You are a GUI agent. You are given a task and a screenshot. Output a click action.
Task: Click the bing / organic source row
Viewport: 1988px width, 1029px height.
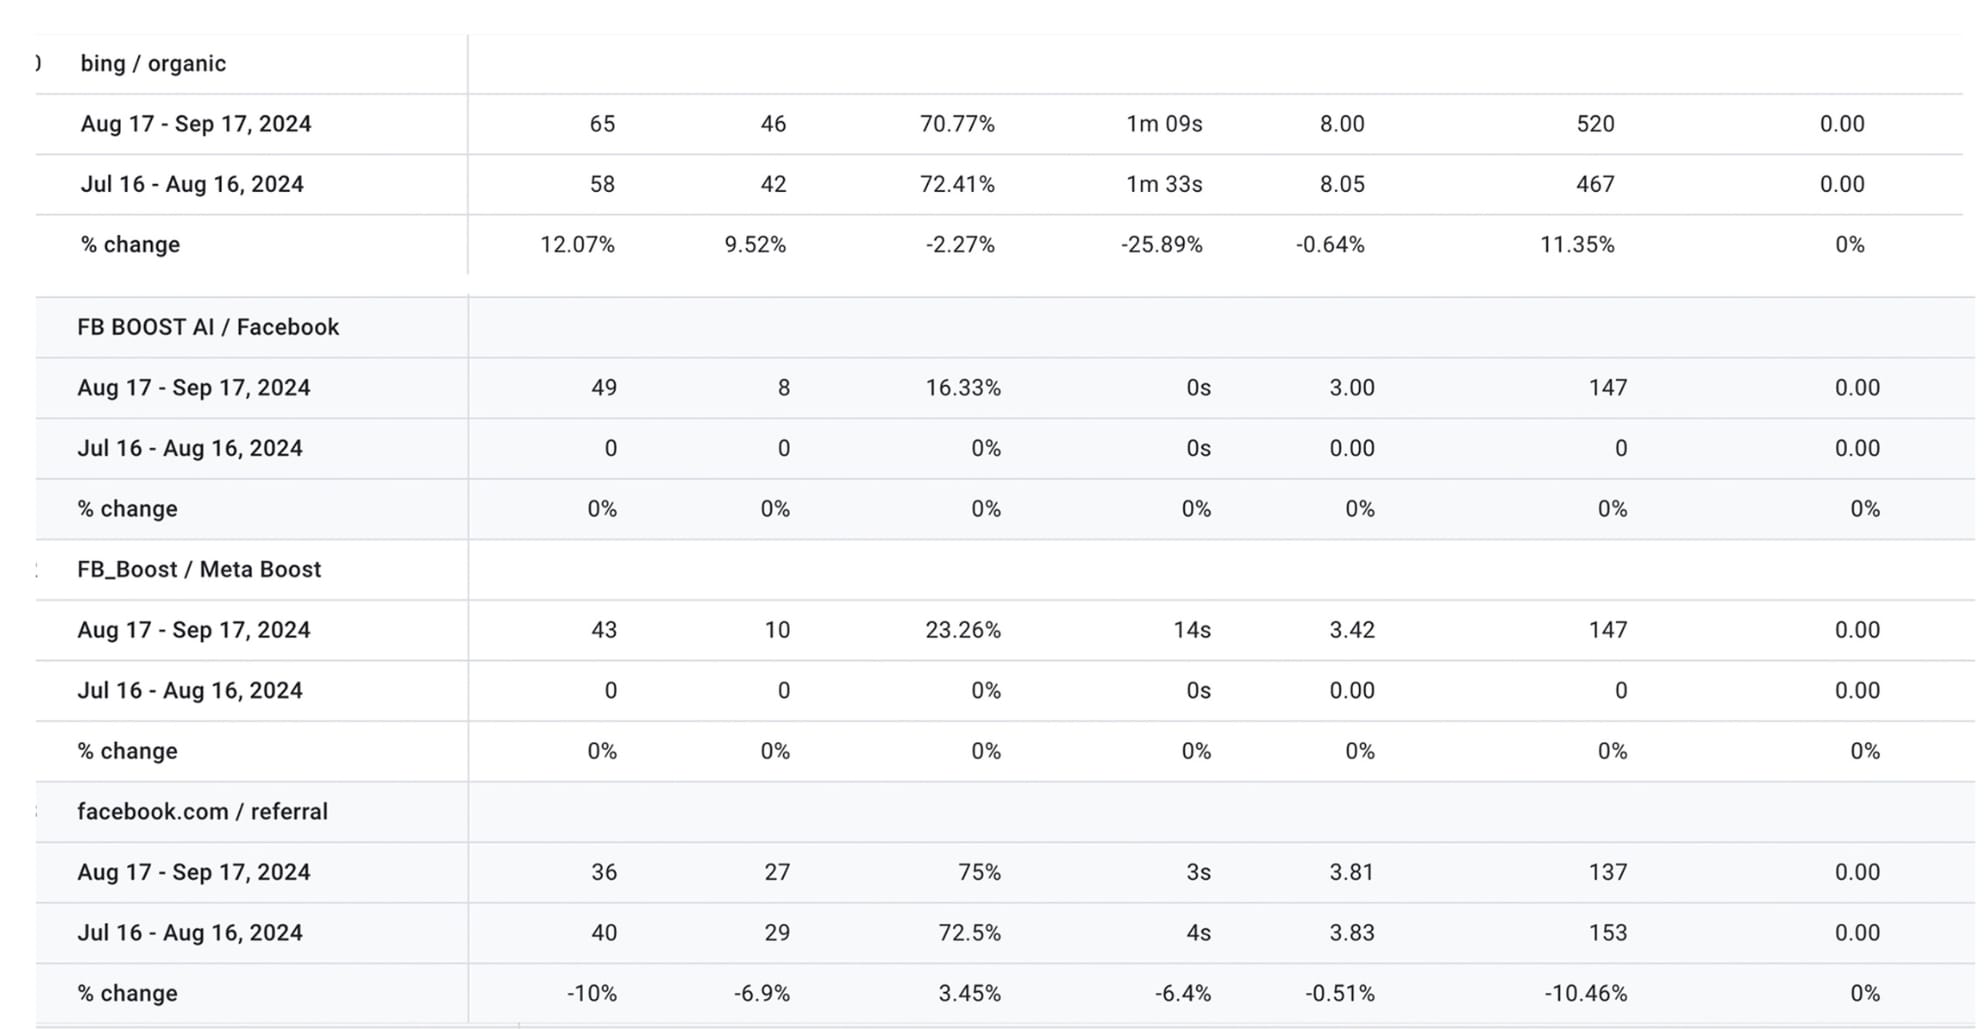click(153, 64)
